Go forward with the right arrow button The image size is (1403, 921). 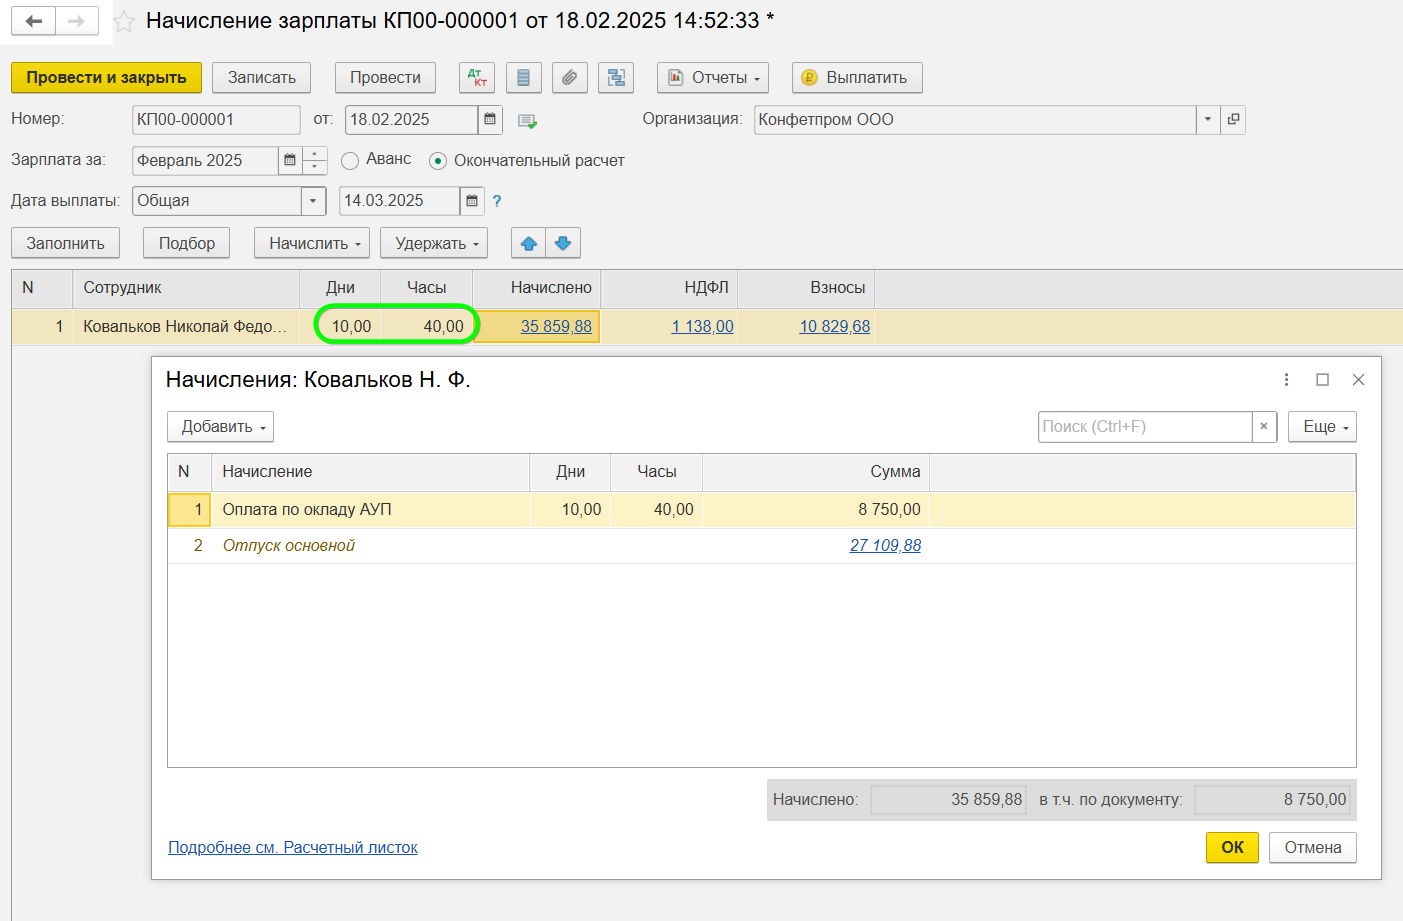(x=77, y=21)
